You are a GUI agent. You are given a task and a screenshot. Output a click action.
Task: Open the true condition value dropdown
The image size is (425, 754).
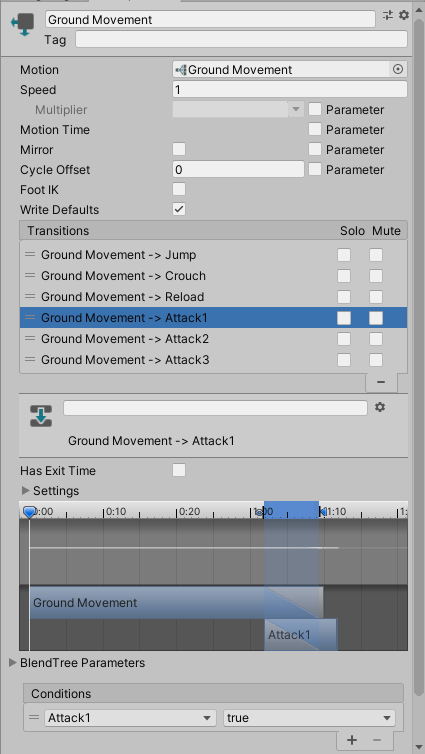pos(310,718)
